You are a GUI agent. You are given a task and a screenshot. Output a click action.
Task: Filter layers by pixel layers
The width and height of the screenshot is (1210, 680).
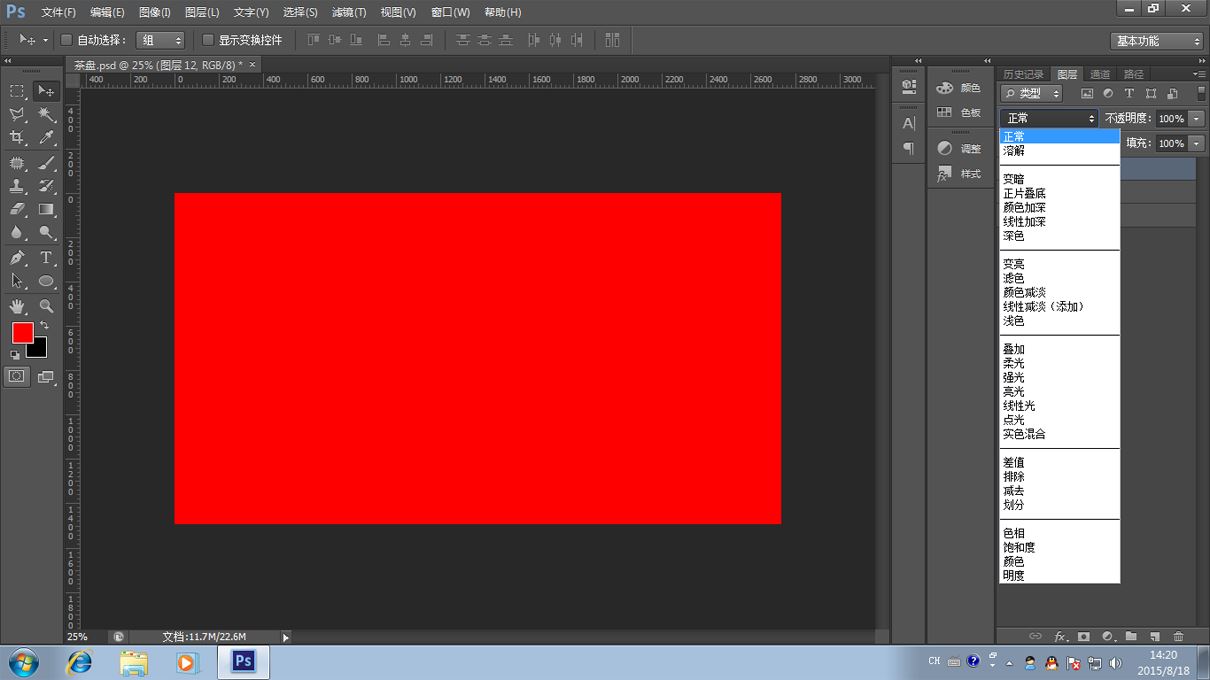(1087, 93)
